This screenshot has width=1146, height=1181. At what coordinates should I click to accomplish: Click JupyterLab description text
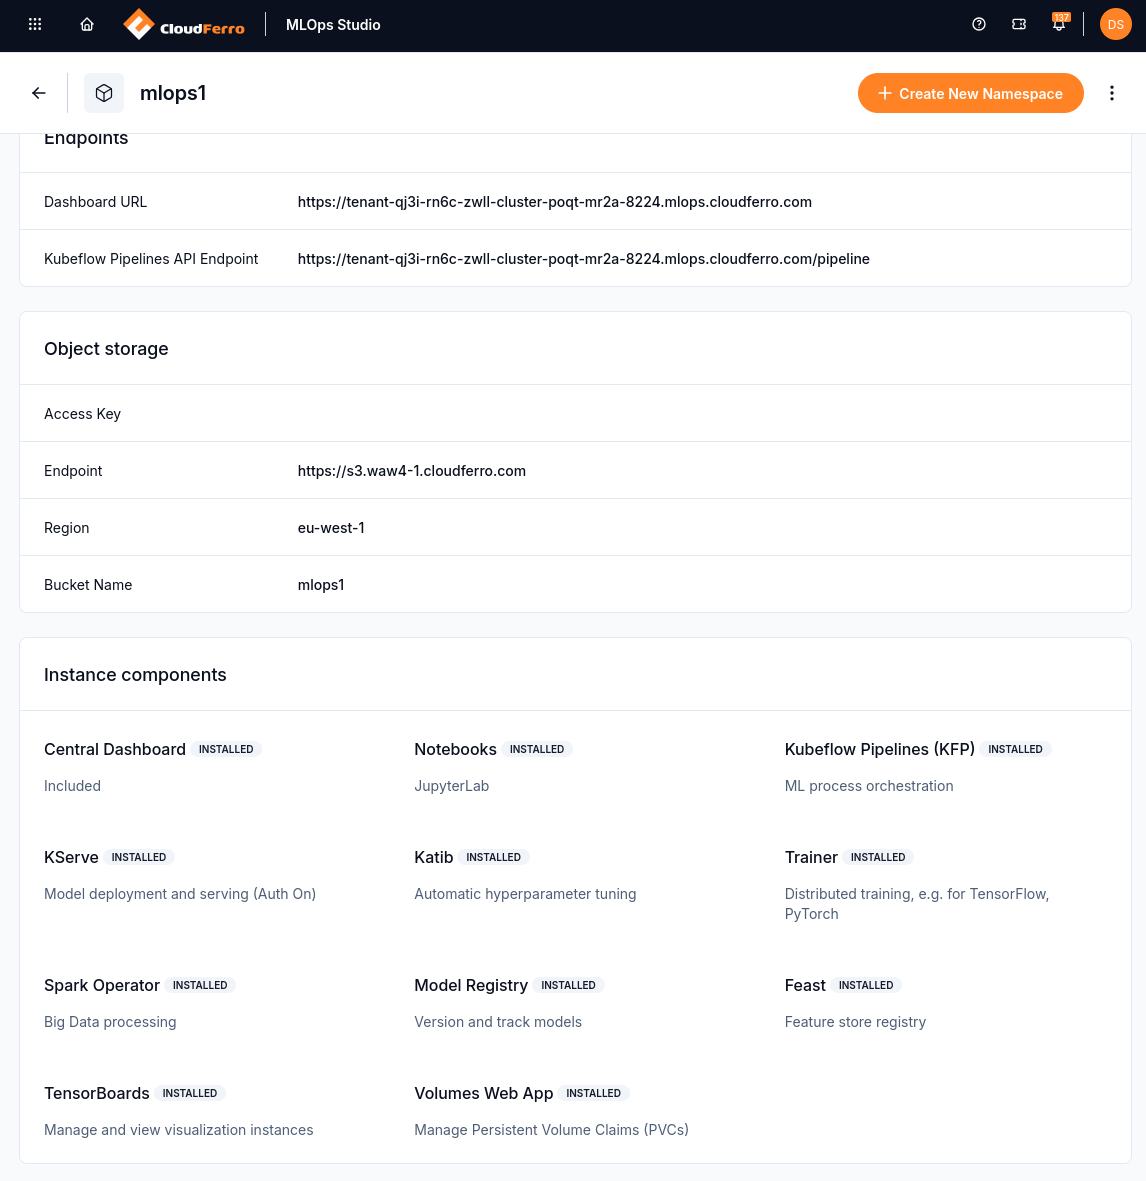[452, 786]
